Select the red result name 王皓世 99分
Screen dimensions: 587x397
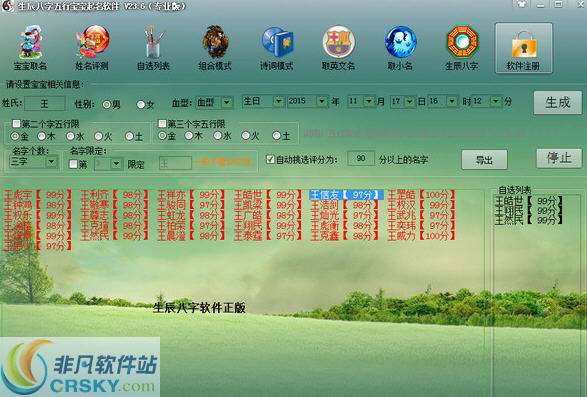(268, 195)
